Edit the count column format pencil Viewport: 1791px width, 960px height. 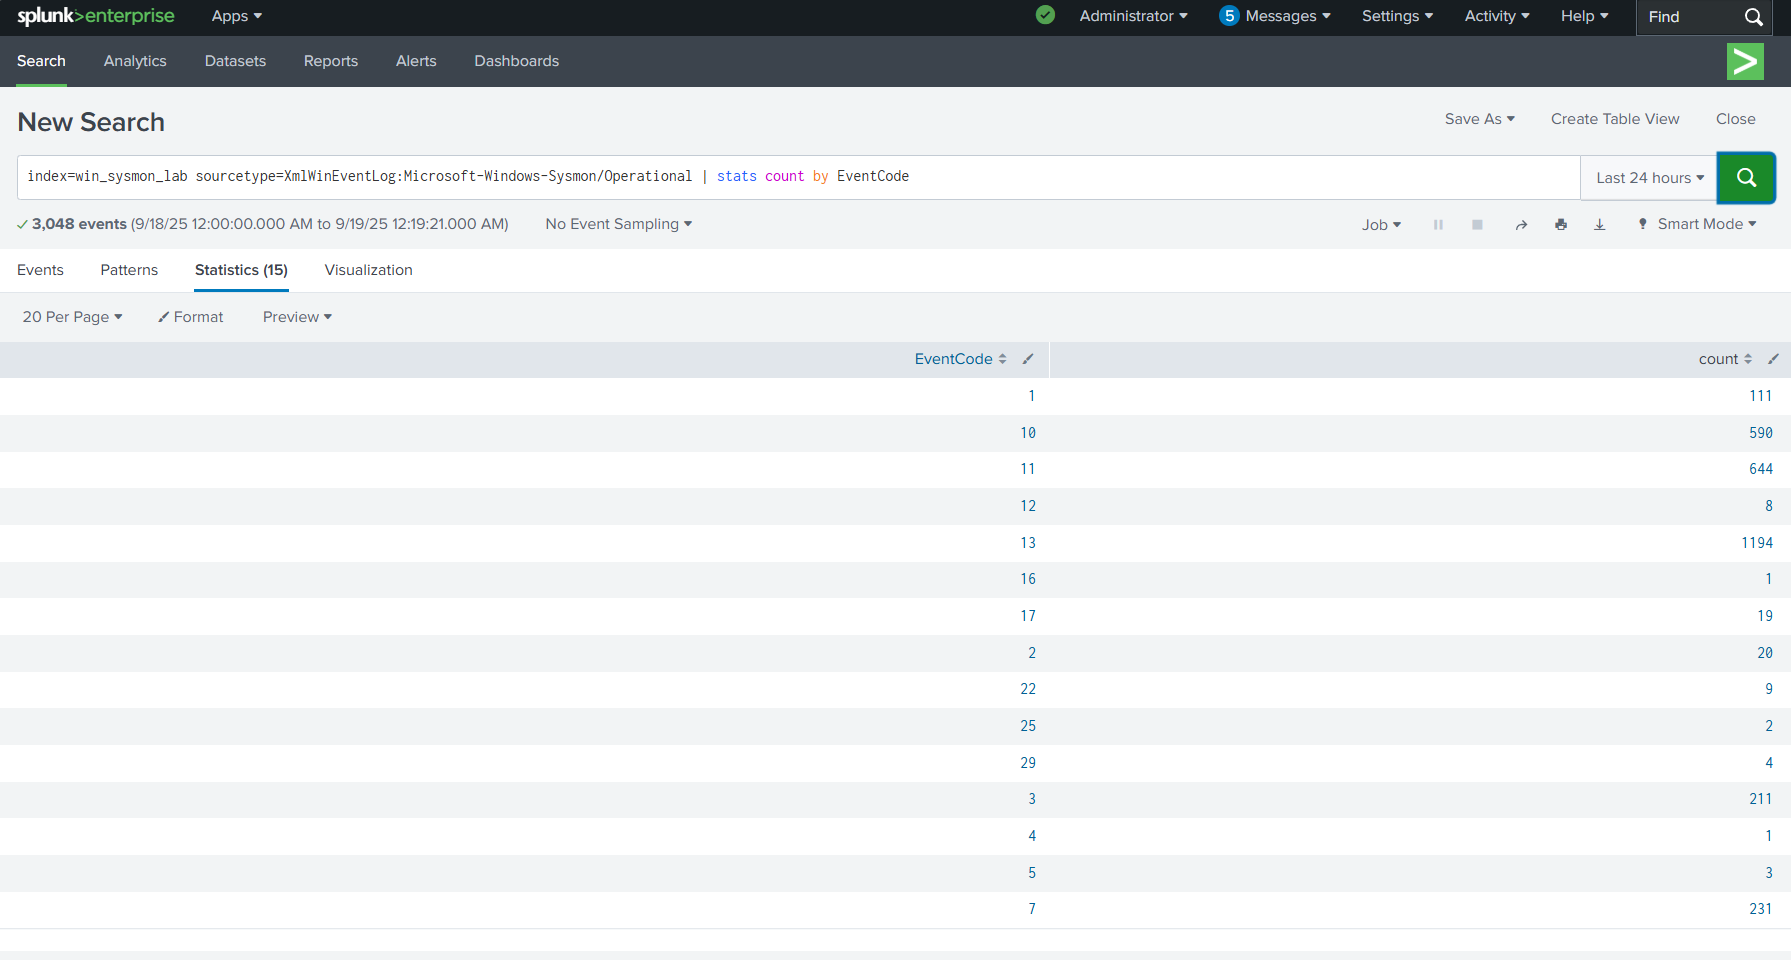(1773, 359)
